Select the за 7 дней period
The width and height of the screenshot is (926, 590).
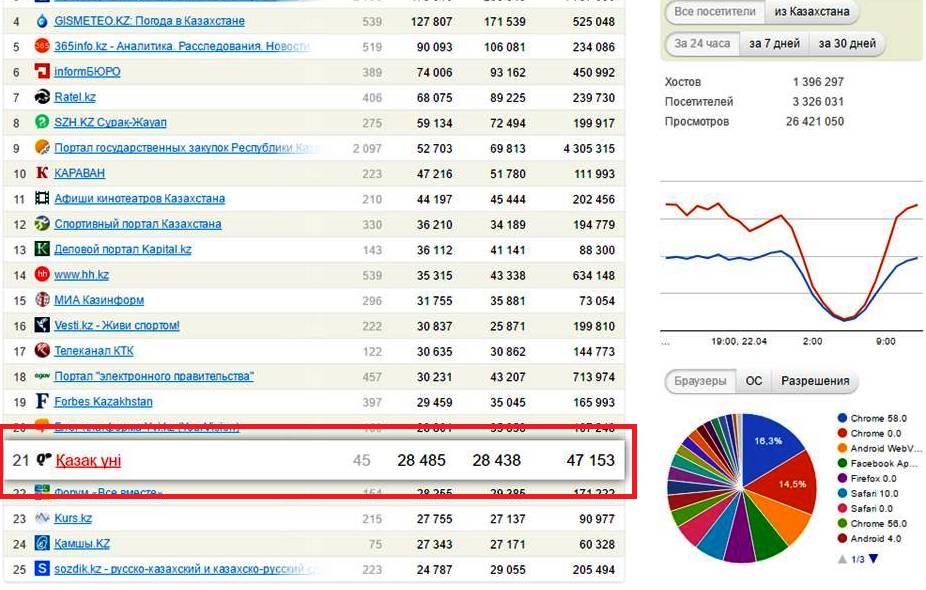[774, 44]
